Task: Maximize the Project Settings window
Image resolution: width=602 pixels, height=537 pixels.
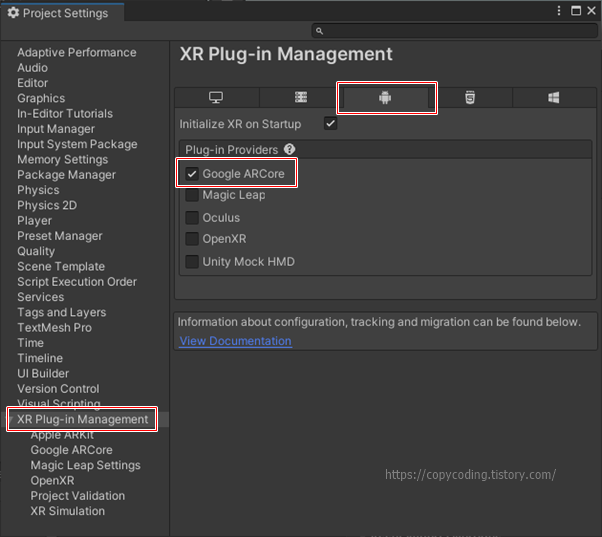Action: (x=576, y=11)
